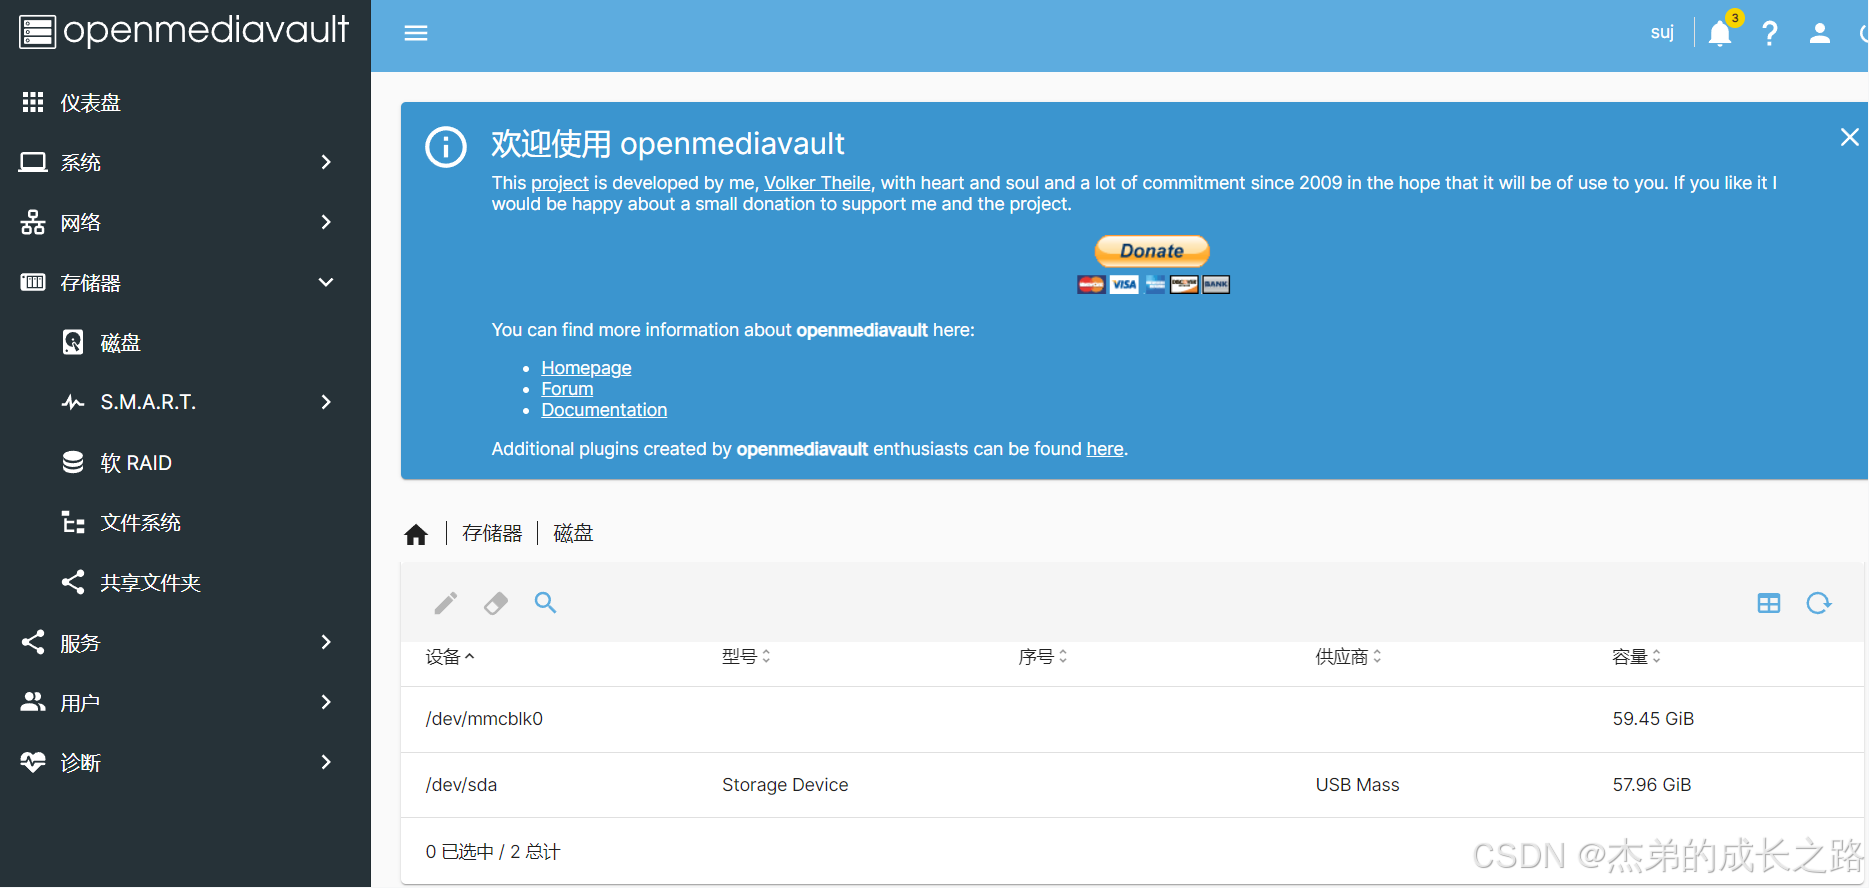The width and height of the screenshot is (1869, 888).
Task: Click the 存储器 storage icon
Action: click(x=33, y=282)
